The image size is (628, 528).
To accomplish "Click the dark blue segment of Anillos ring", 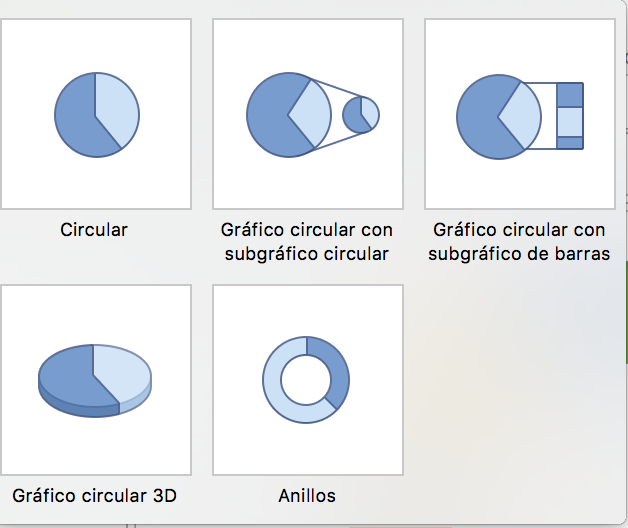I will tap(333, 369).
